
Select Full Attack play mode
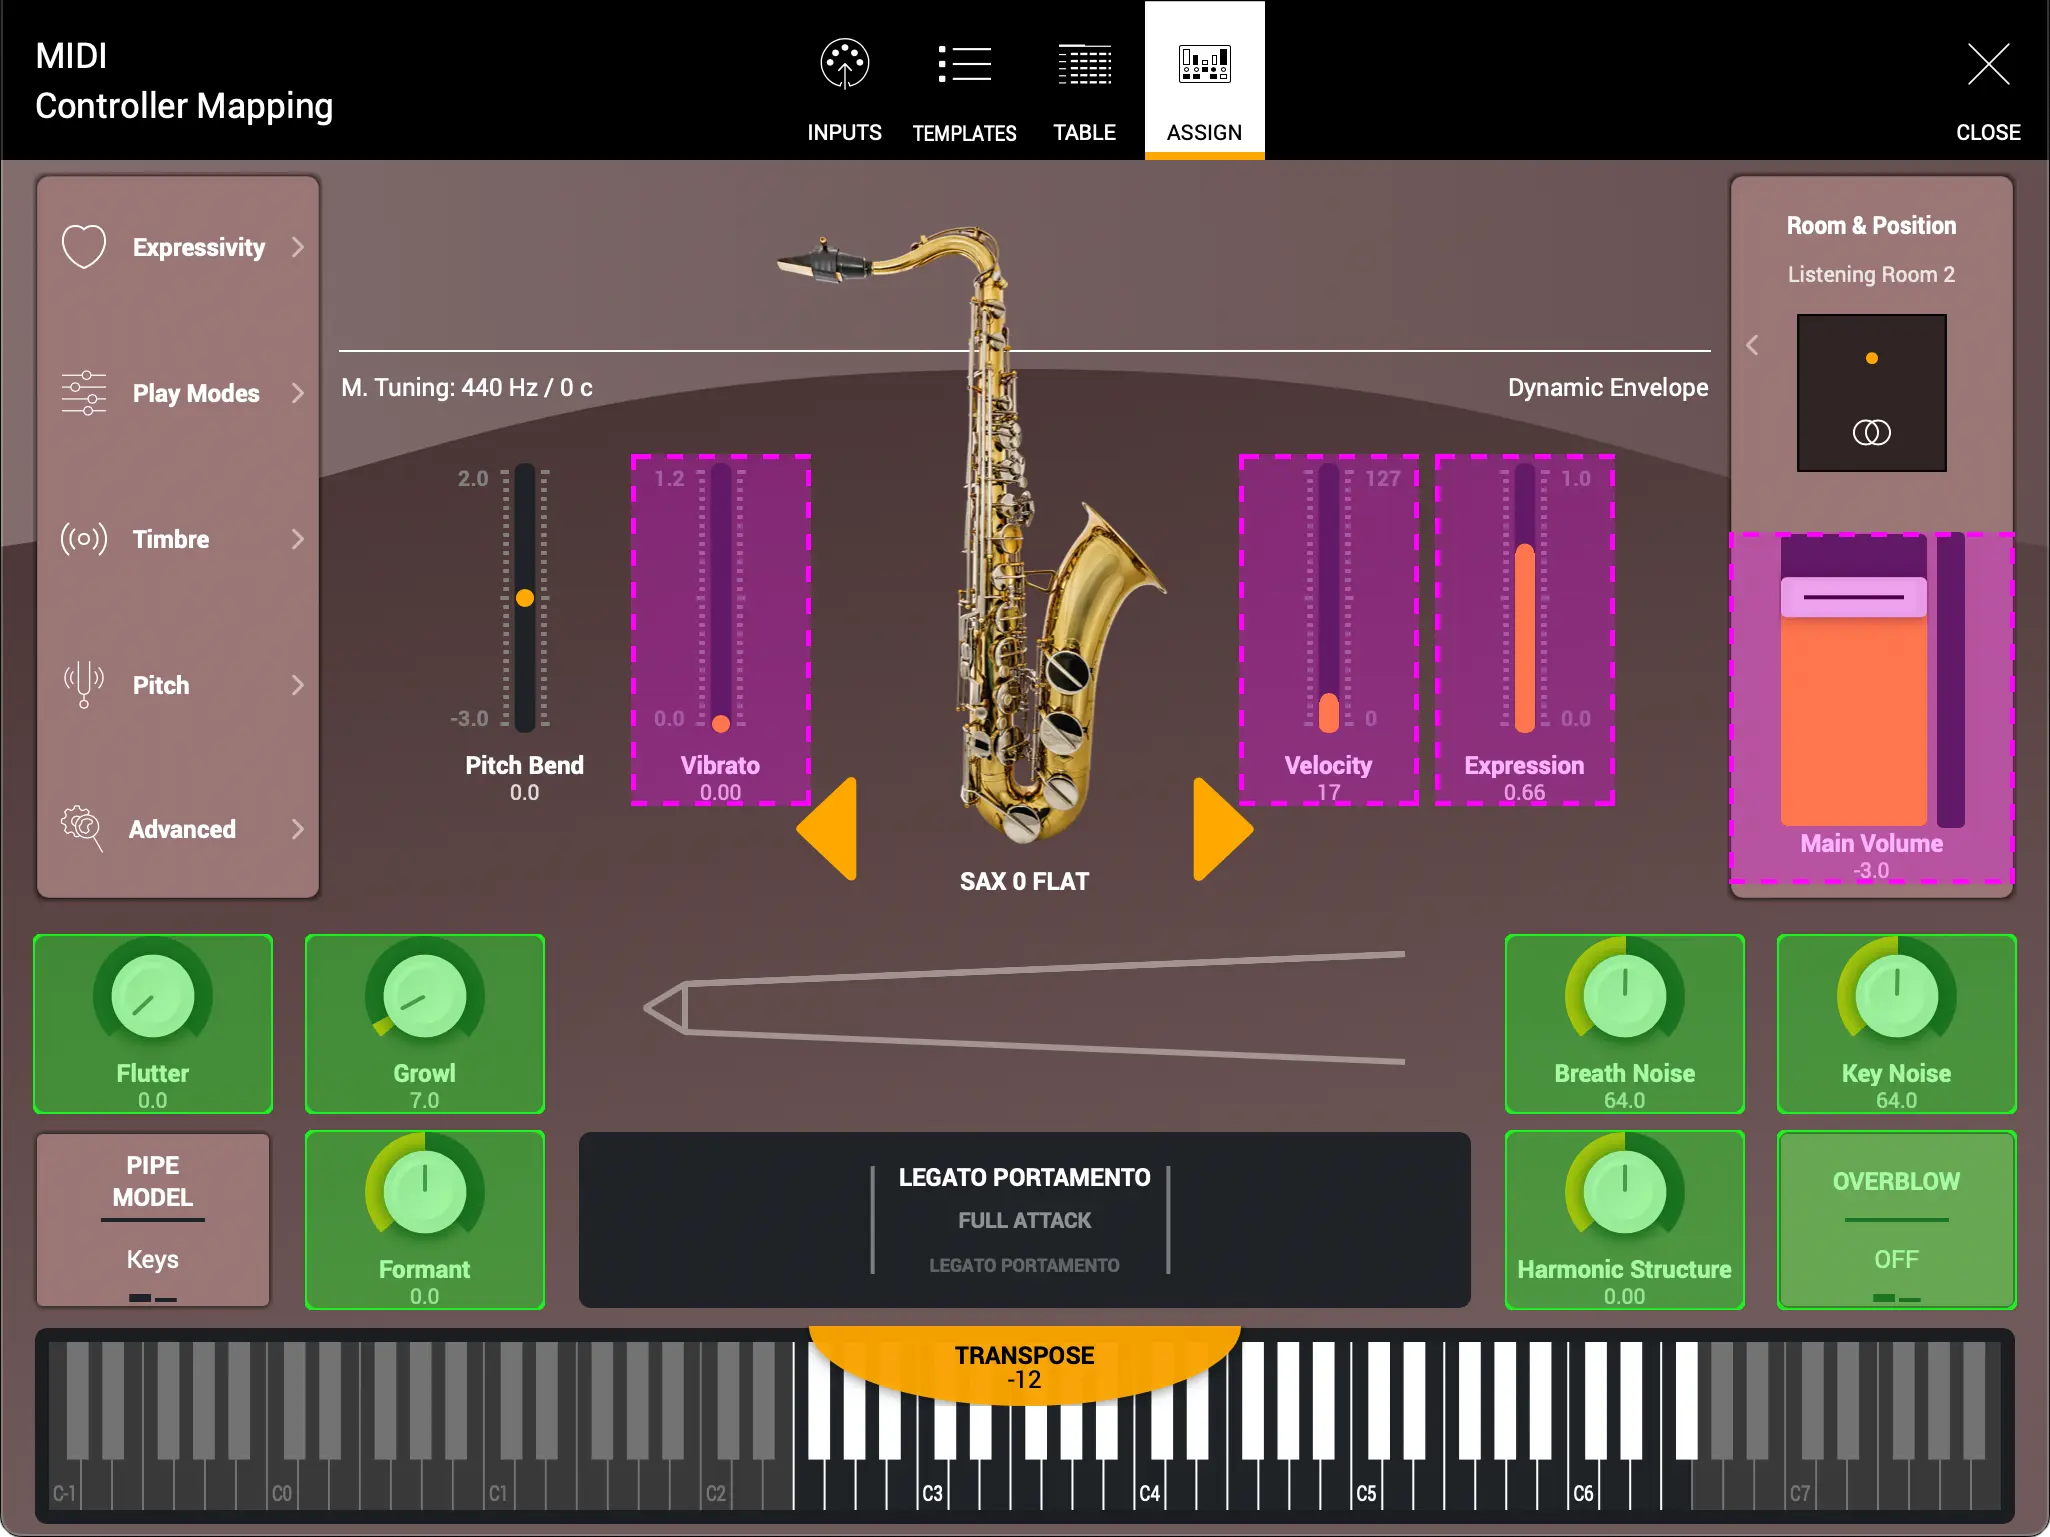[x=1024, y=1220]
